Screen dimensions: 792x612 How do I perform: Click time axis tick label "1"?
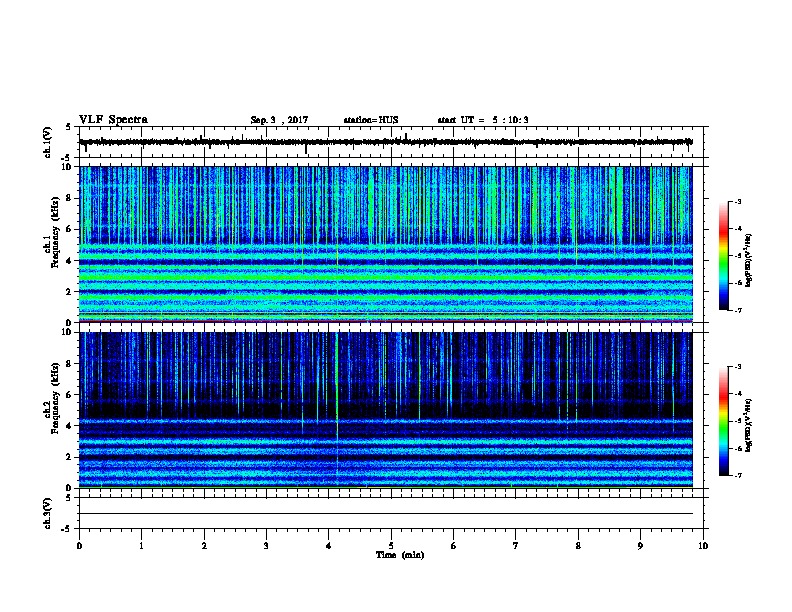141,546
